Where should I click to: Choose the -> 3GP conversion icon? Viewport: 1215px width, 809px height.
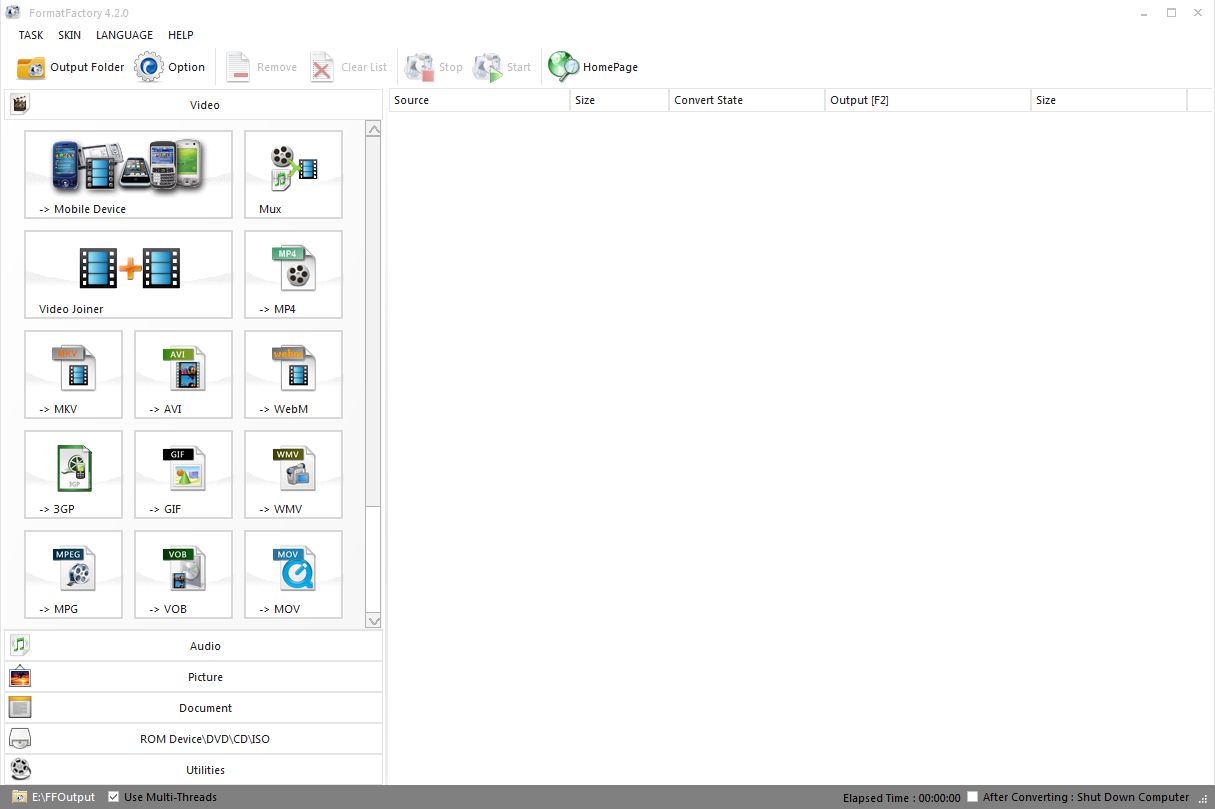73,474
